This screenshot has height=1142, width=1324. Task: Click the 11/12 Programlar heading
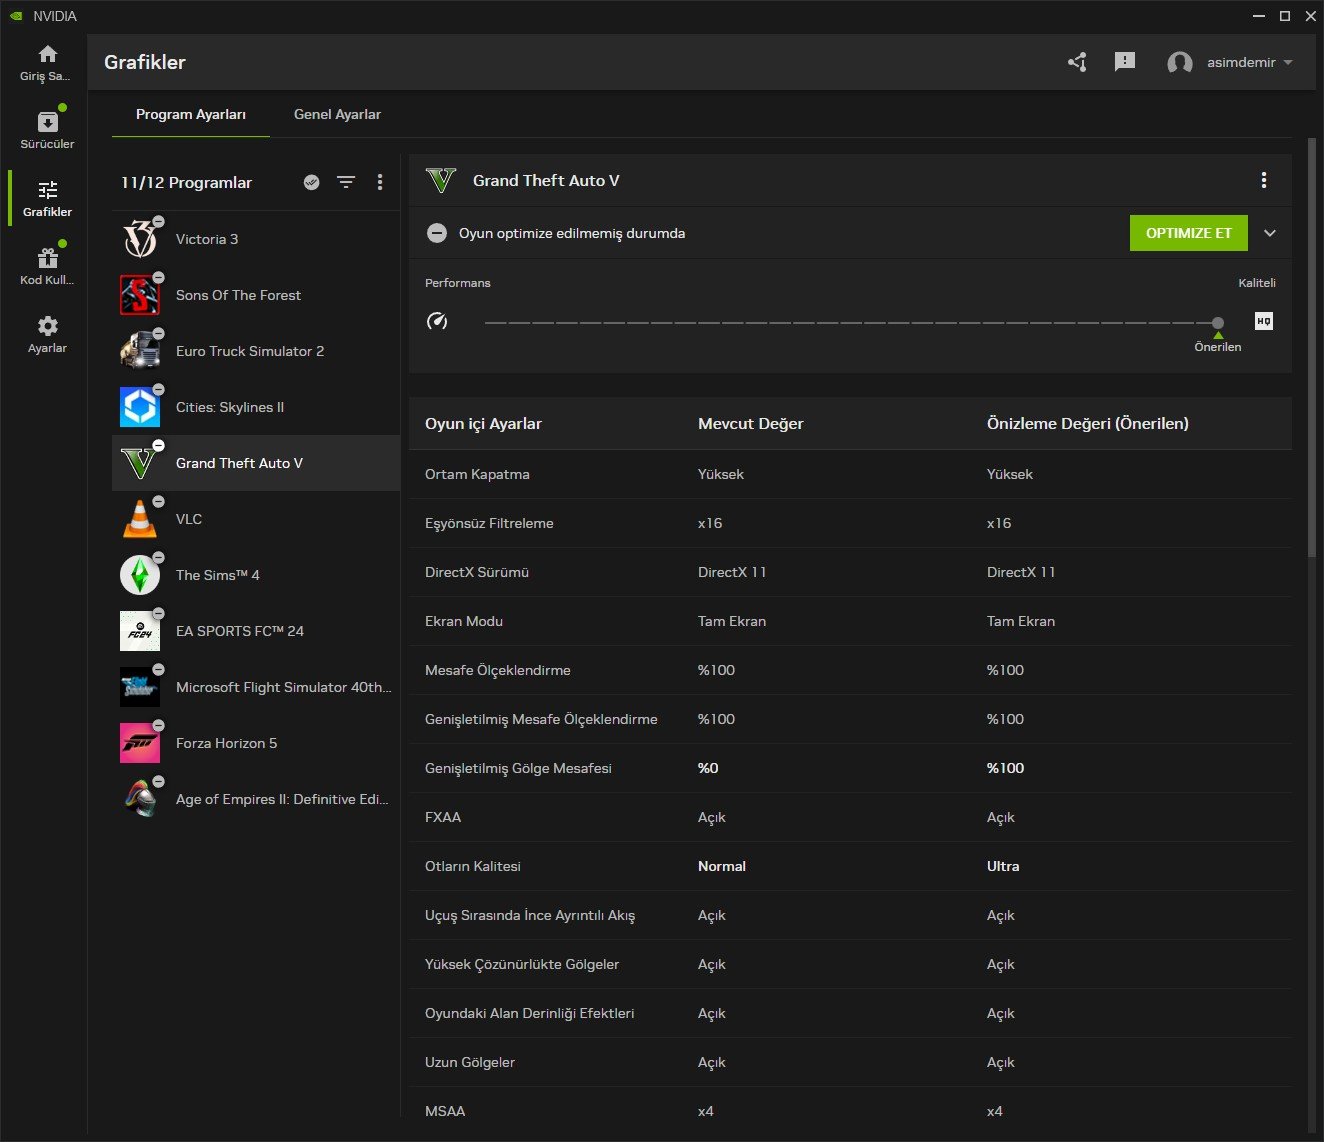[186, 182]
